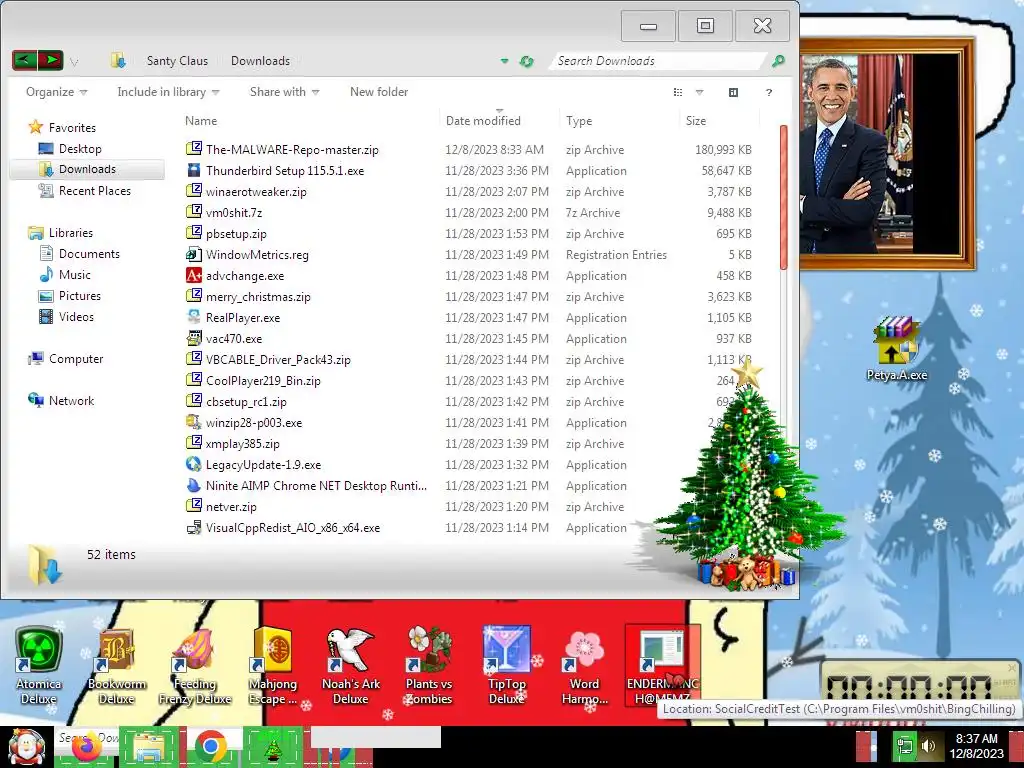Click the help question mark icon
The height and width of the screenshot is (768, 1024).
point(769,92)
